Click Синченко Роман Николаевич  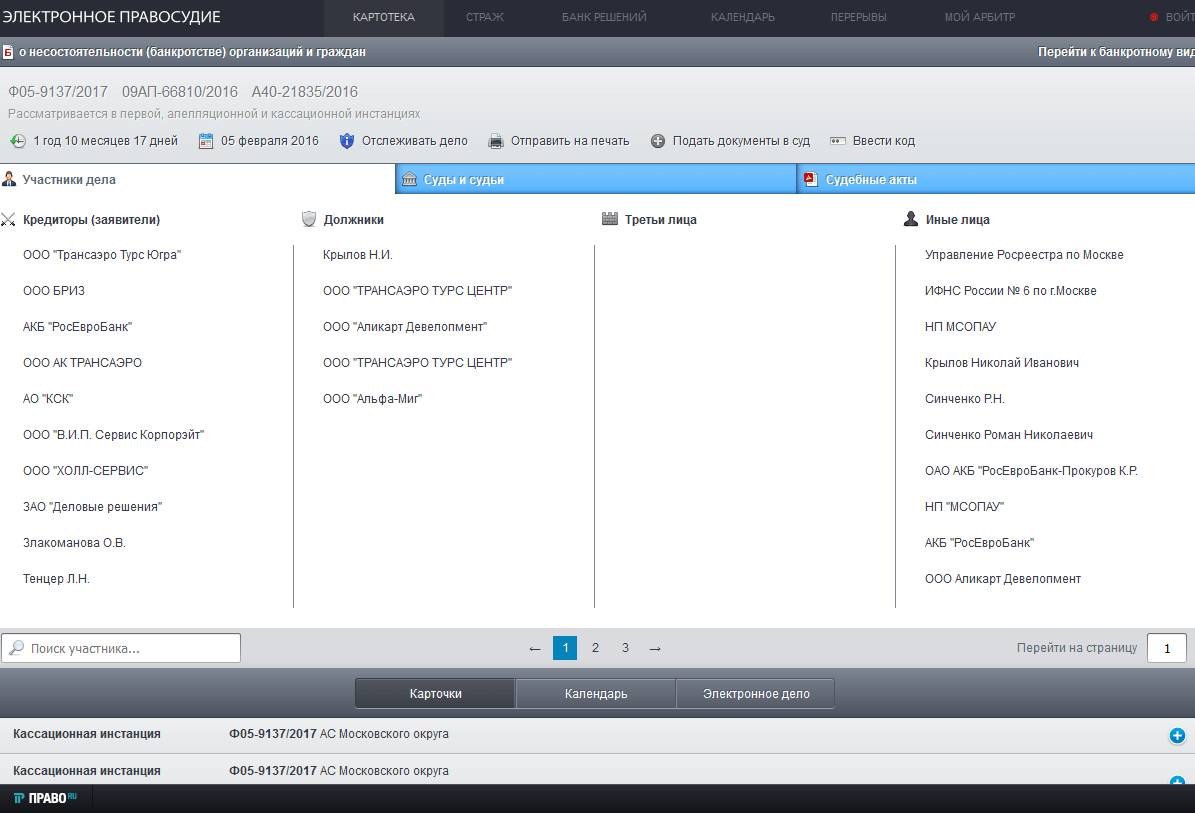1009,434
